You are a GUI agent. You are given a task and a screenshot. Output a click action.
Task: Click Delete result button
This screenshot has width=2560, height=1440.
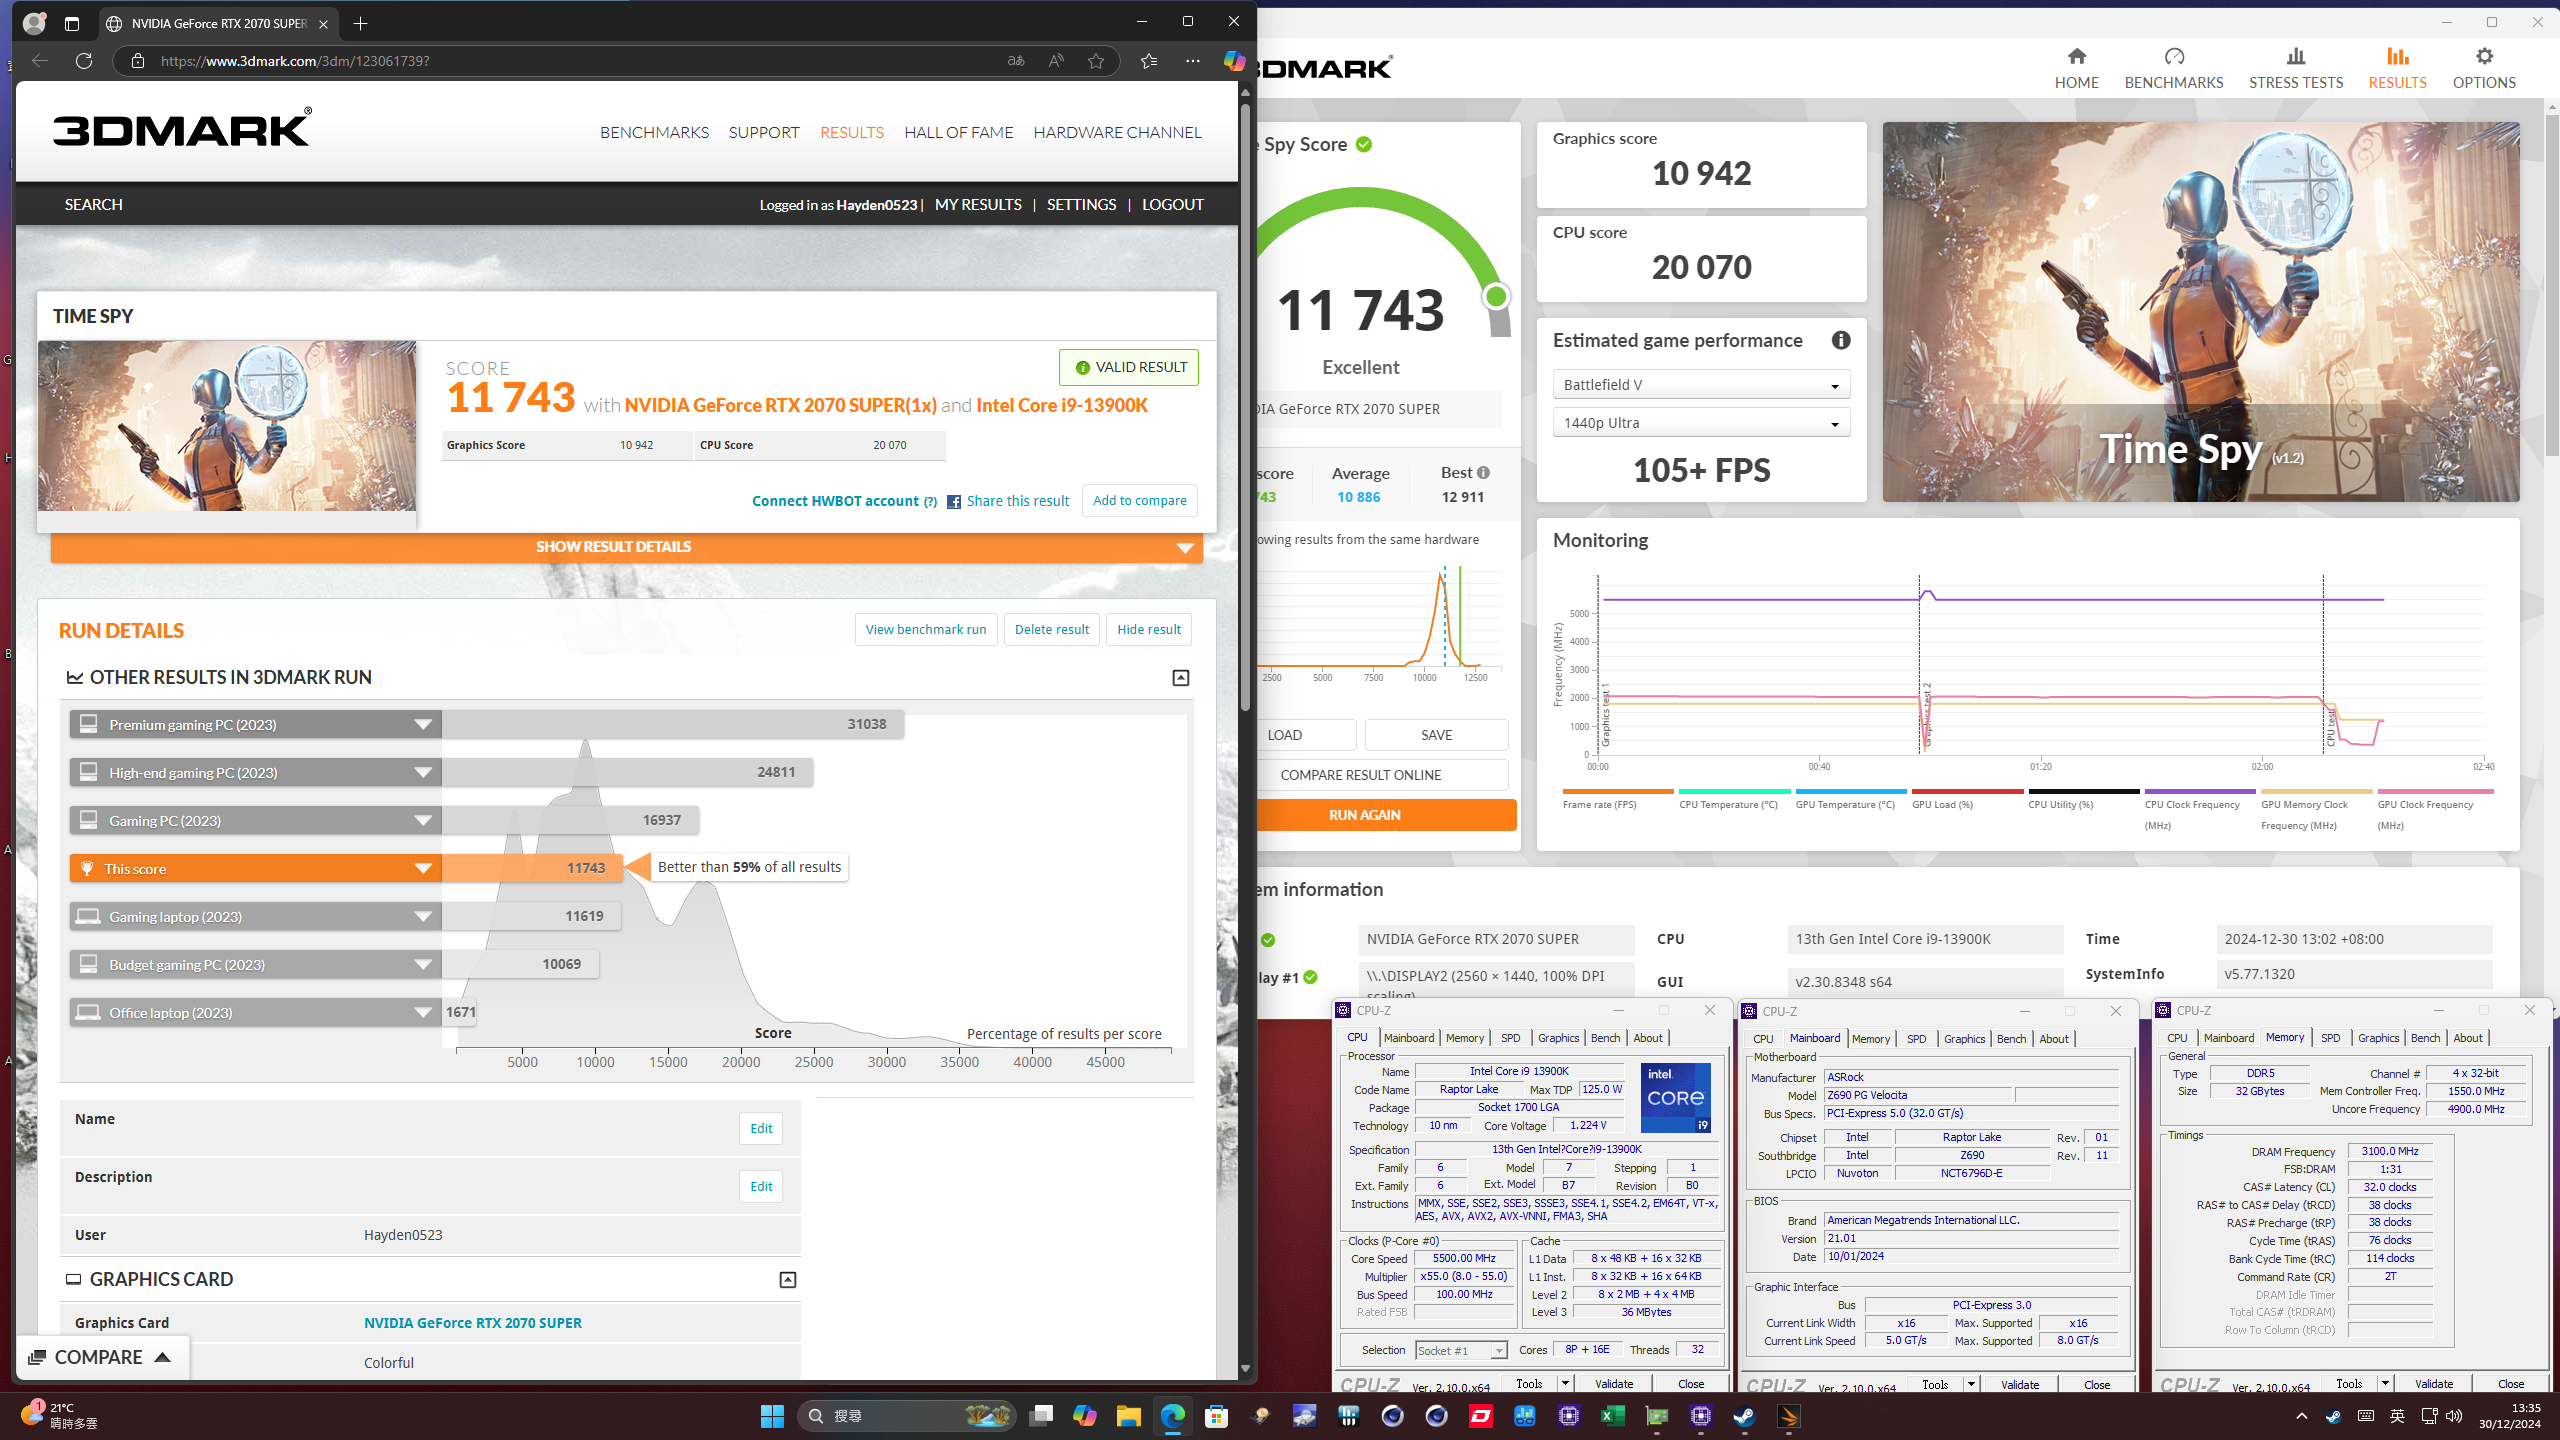pyautogui.click(x=1051, y=629)
